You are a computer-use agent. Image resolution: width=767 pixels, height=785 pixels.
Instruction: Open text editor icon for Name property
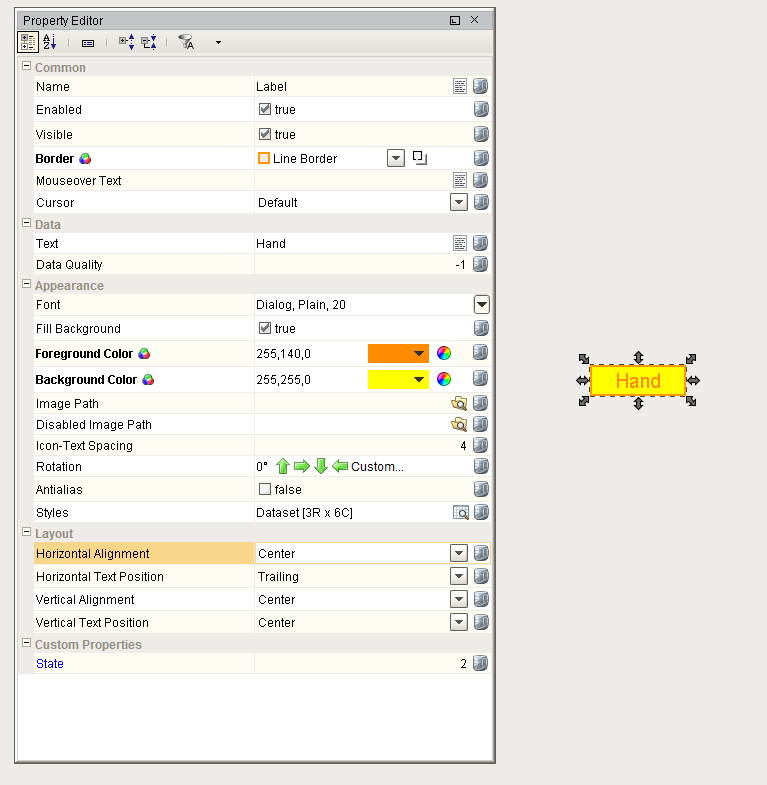click(460, 87)
